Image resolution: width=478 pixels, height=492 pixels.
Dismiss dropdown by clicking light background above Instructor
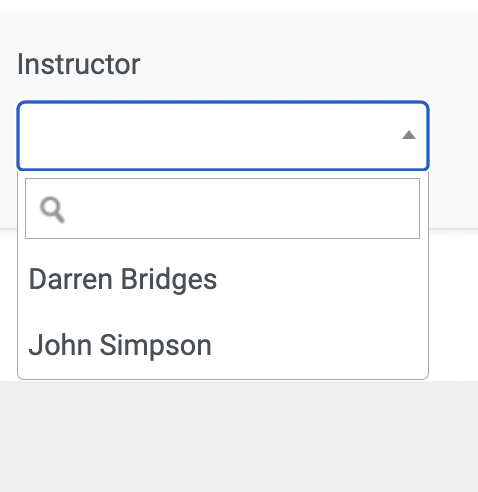coord(239,28)
